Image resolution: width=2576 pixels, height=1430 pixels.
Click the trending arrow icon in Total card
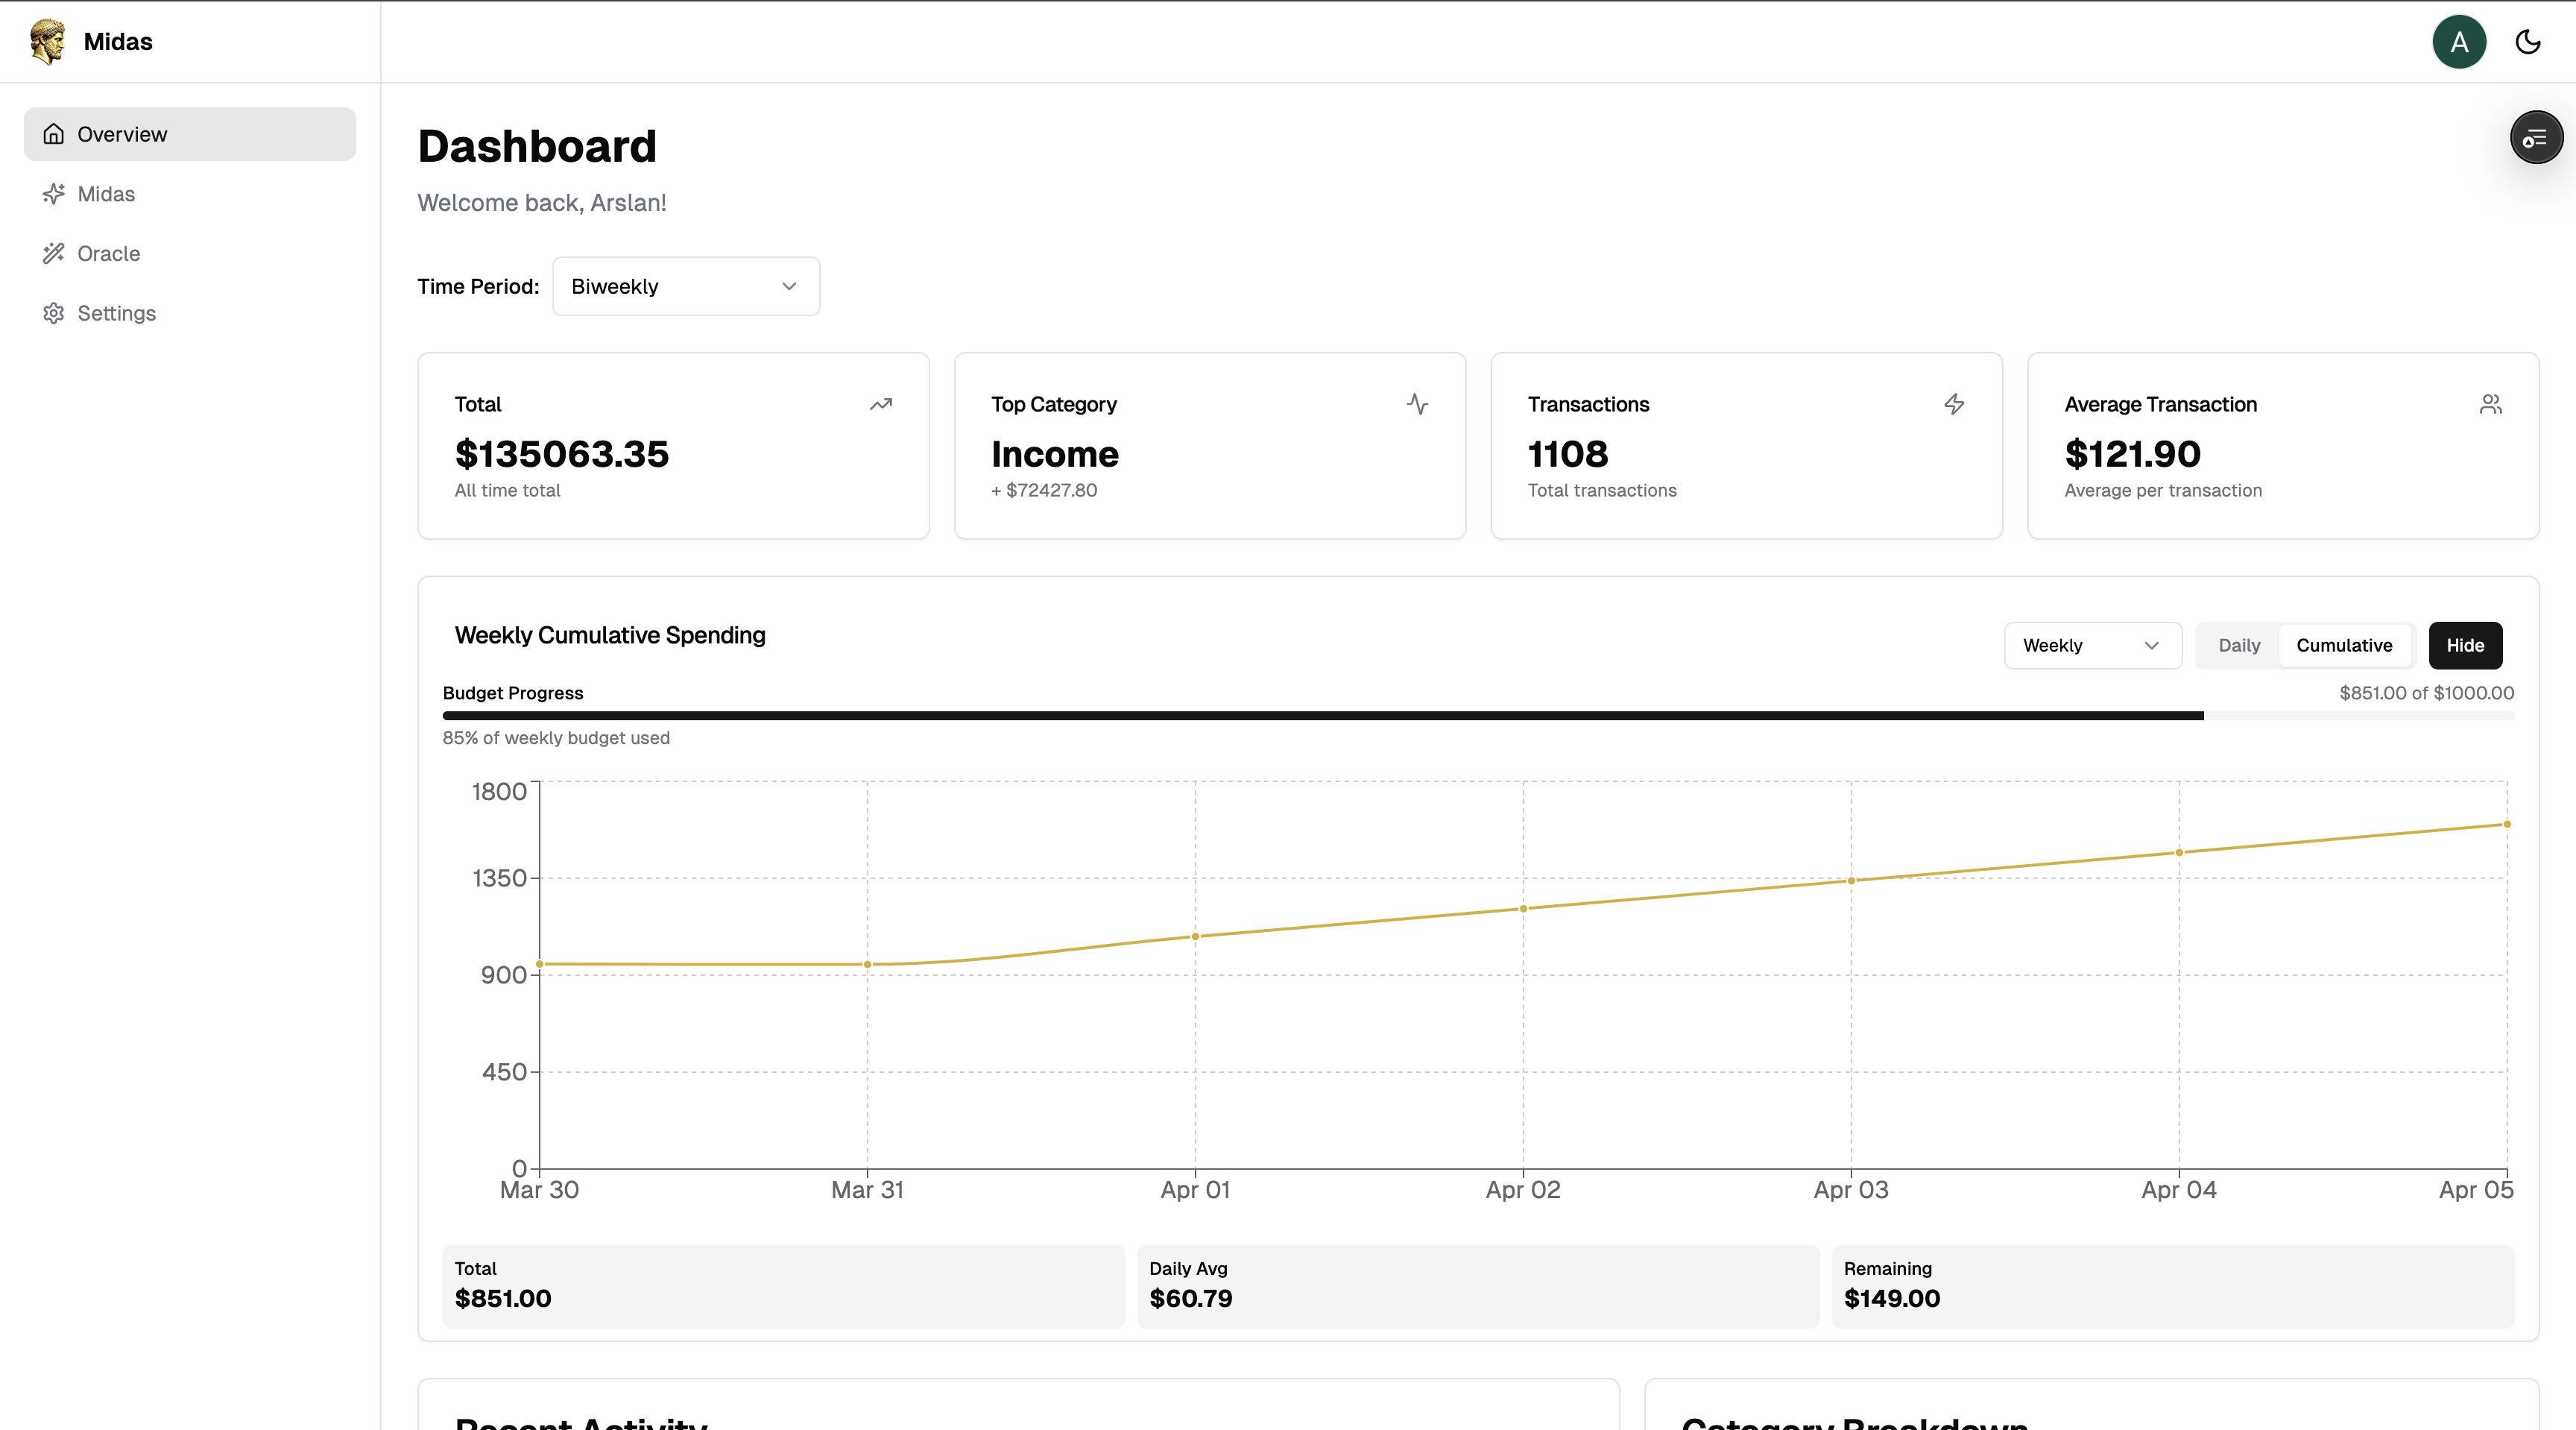pos(880,404)
